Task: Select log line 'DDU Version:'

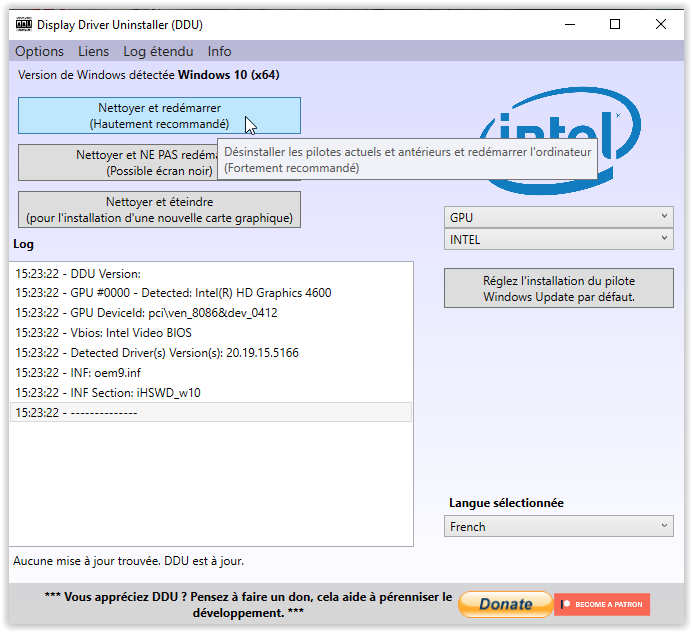Action: pos(211,274)
